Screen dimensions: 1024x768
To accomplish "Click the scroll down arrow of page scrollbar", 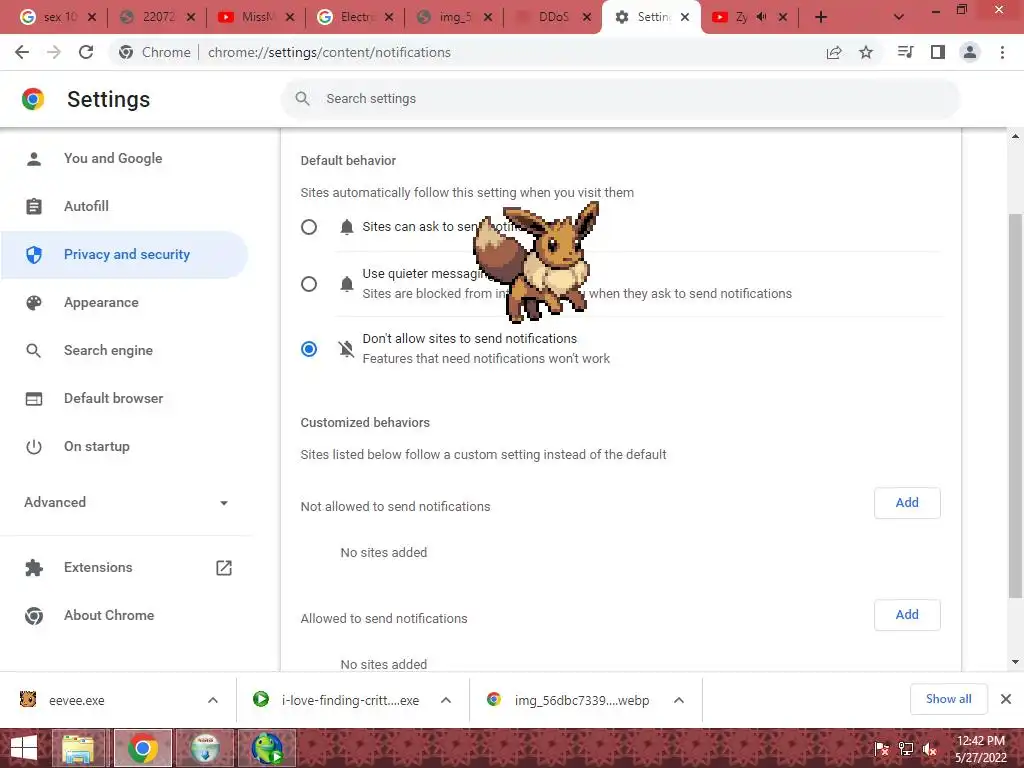I will pos(1015,662).
